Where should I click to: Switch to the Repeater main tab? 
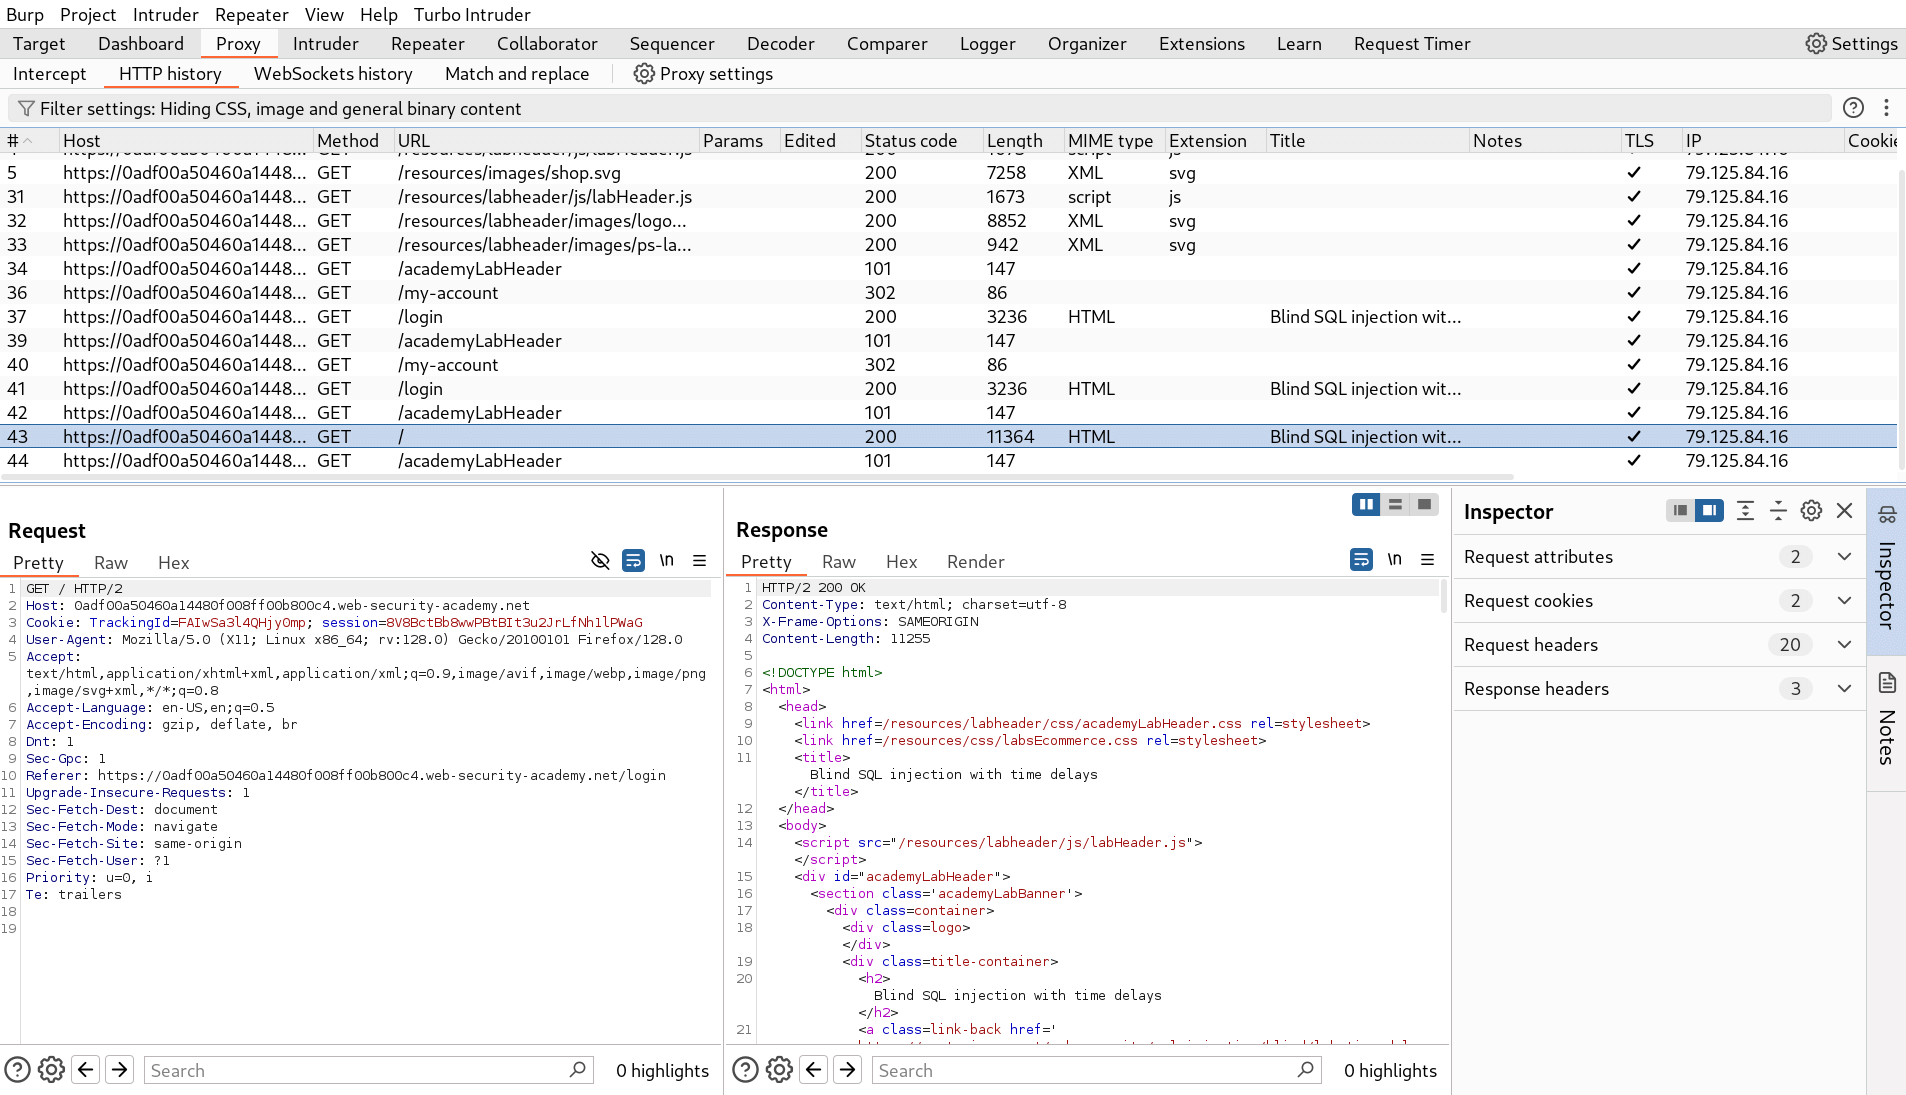pos(427,44)
